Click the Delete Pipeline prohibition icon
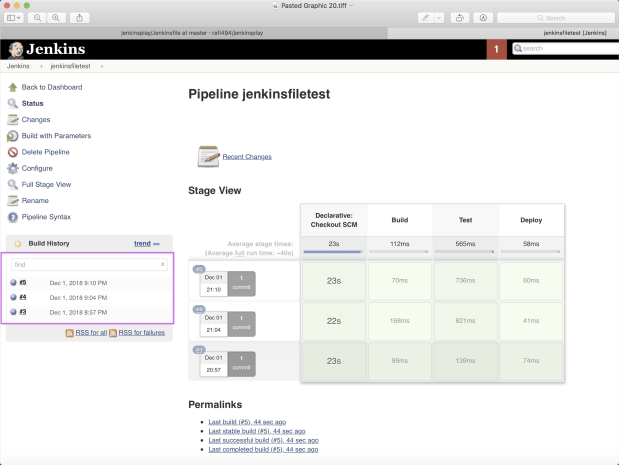The width and height of the screenshot is (619, 465). (13, 152)
